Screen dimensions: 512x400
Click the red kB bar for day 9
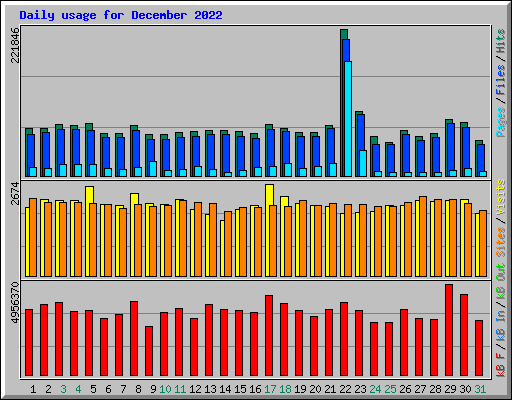pyautogui.click(x=149, y=351)
